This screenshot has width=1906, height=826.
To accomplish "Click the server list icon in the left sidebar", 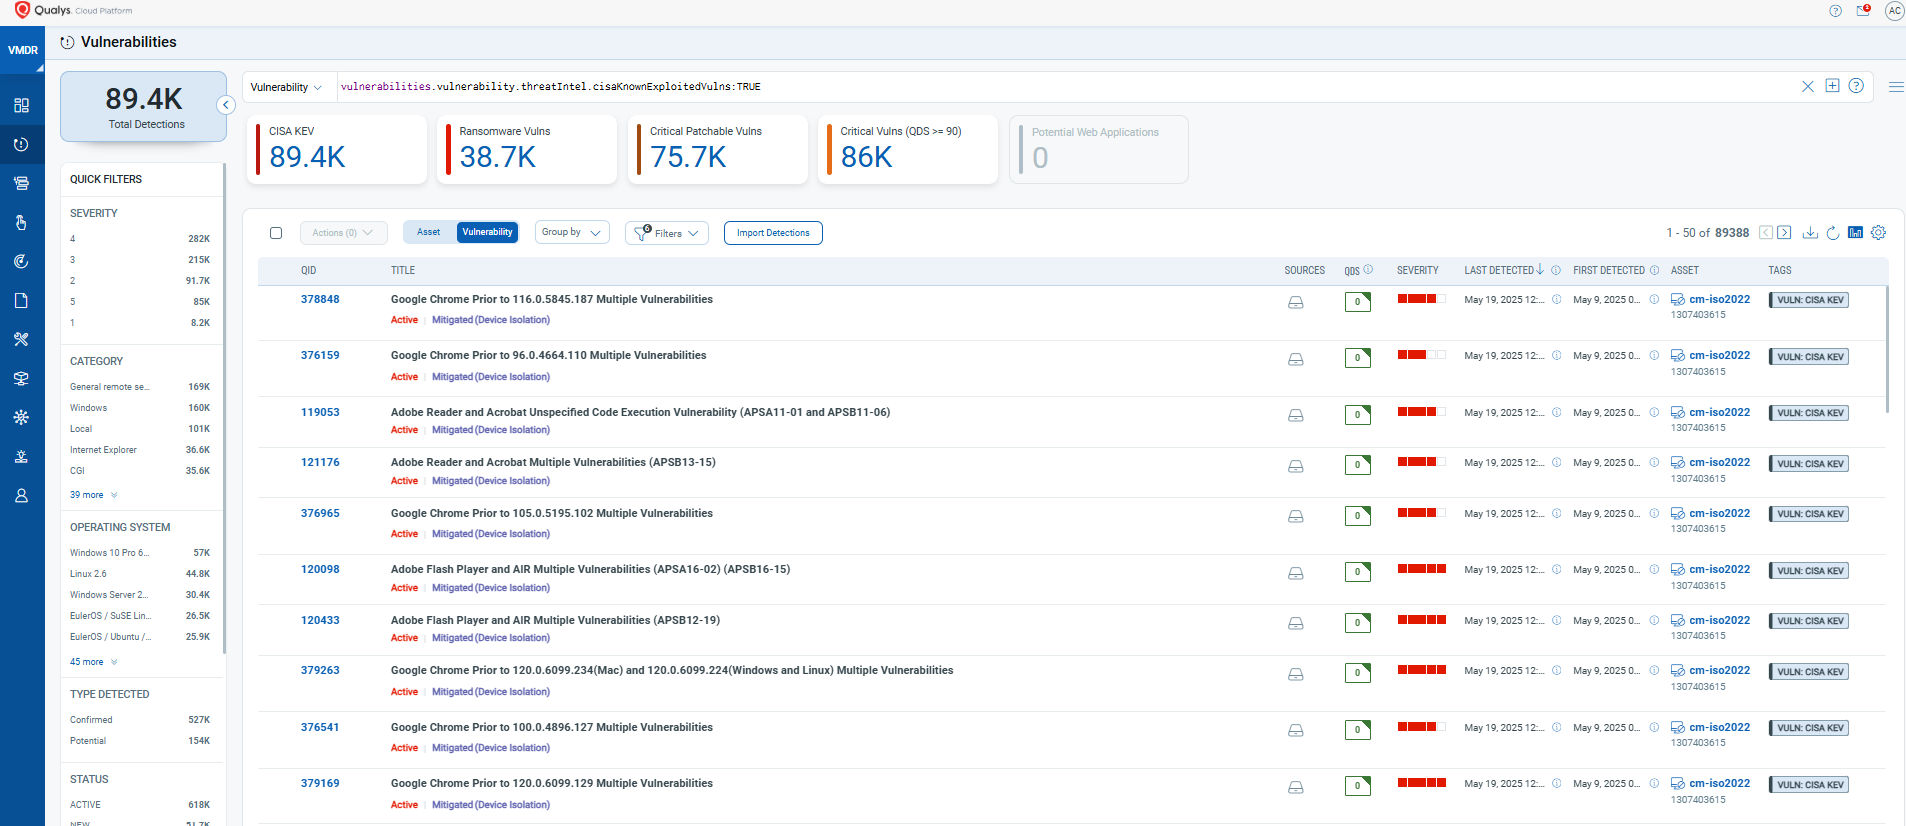I will [21, 183].
